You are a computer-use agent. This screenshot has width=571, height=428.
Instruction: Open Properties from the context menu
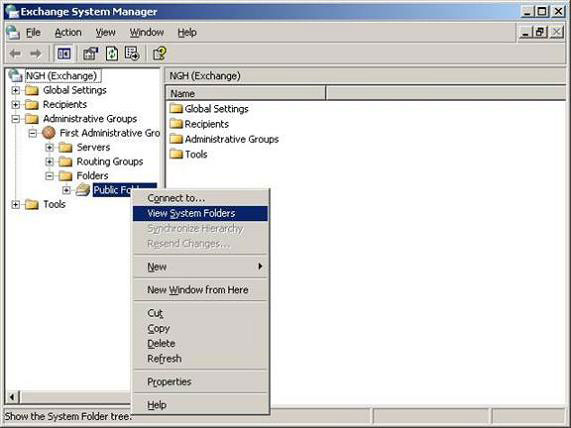200,382
